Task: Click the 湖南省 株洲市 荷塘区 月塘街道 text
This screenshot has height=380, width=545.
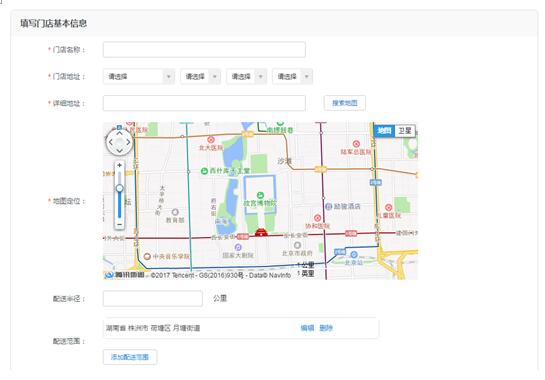Action: pyautogui.click(x=153, y=328)
